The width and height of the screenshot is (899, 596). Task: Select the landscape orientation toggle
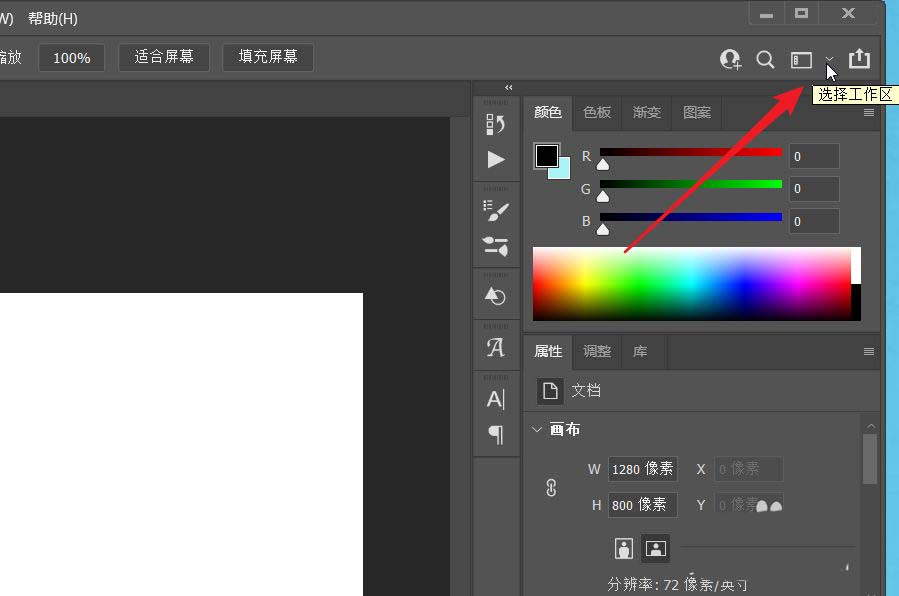[x=655, y=548]
